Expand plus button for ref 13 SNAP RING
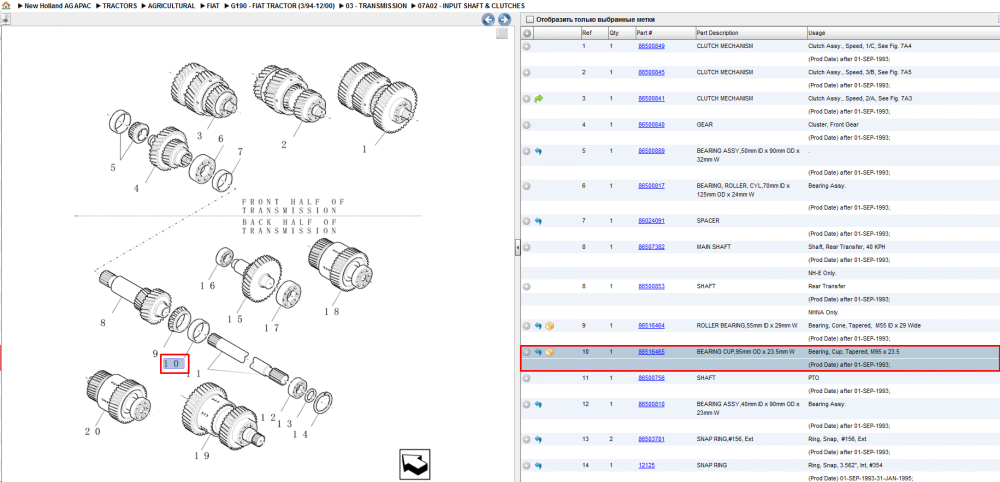 tap(527, 439)
